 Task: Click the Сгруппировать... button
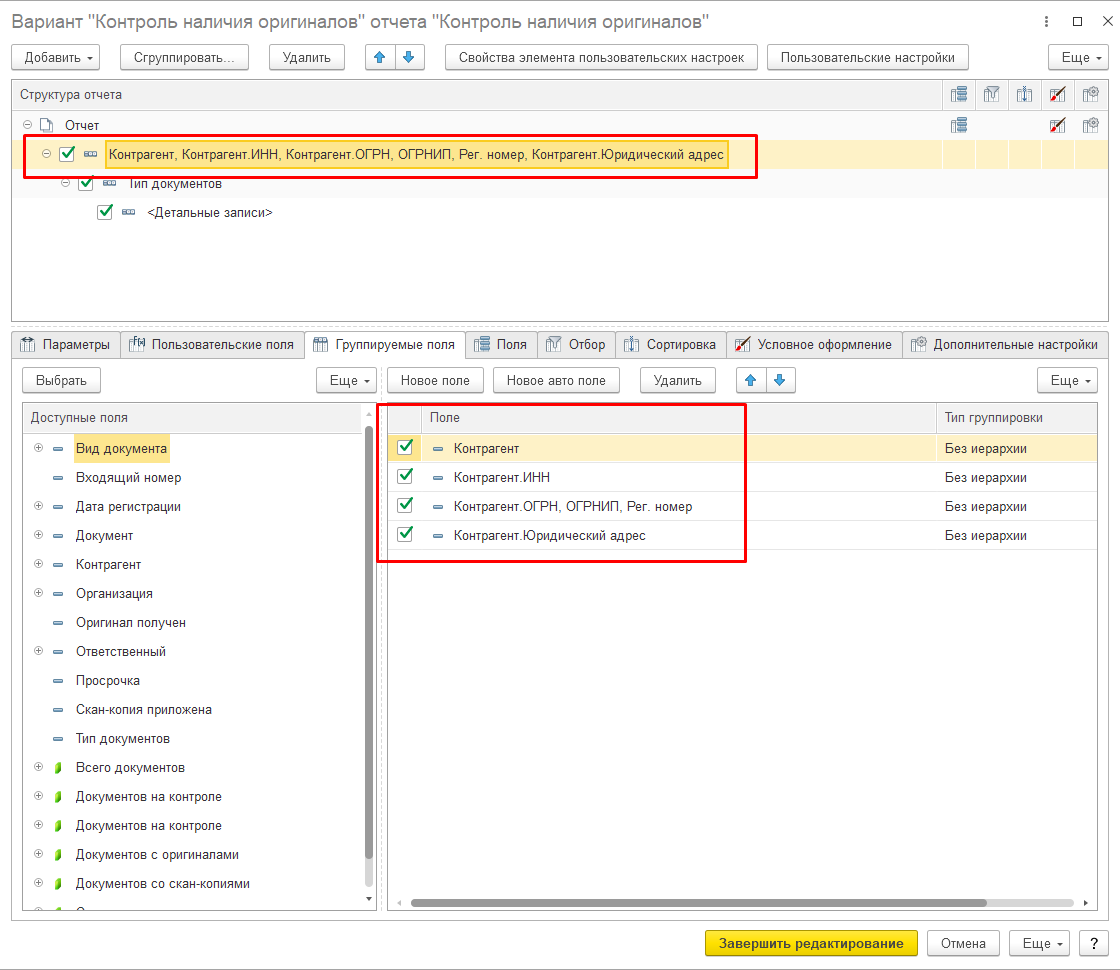click(184, 57)
